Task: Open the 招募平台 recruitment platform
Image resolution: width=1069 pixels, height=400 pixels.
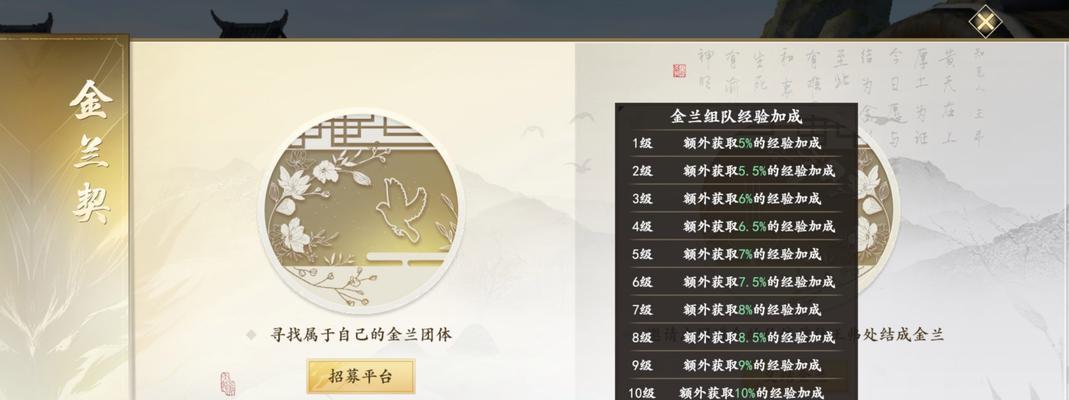Action: 361,376
